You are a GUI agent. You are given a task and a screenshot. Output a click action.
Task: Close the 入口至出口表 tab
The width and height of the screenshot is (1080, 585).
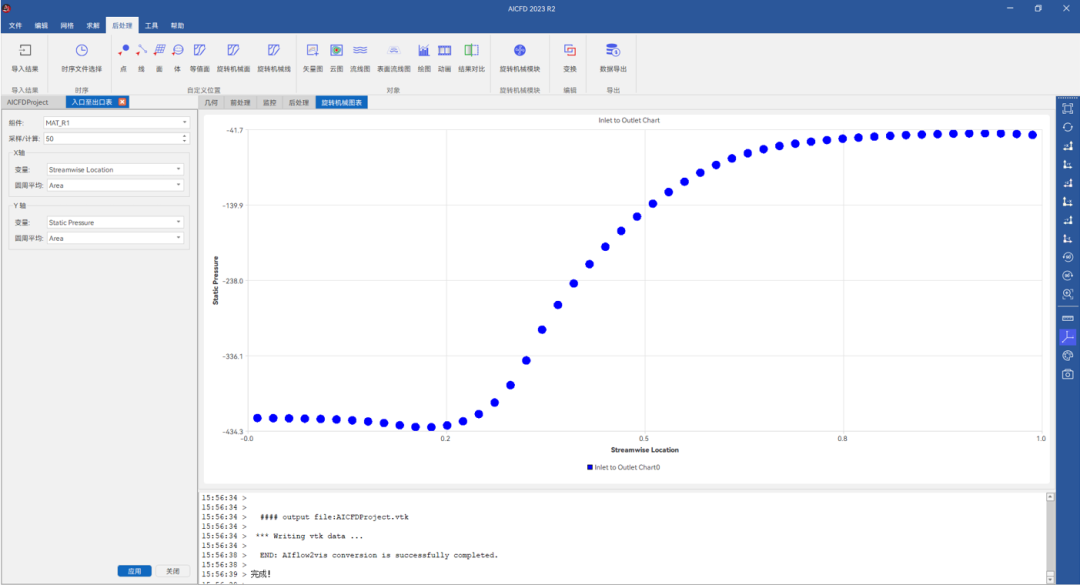pos(123,102)
